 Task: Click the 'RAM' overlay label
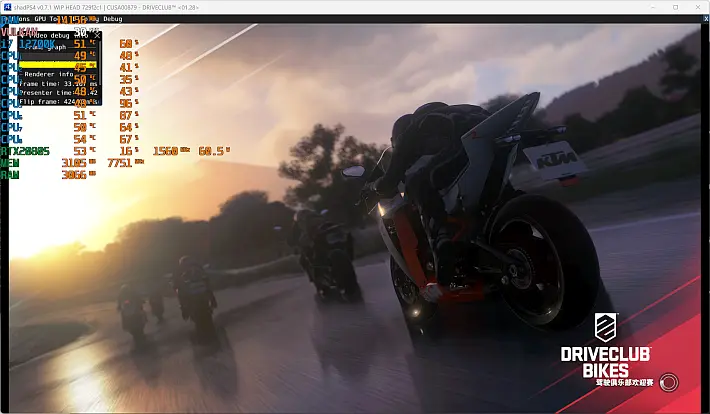pos(10,174)
